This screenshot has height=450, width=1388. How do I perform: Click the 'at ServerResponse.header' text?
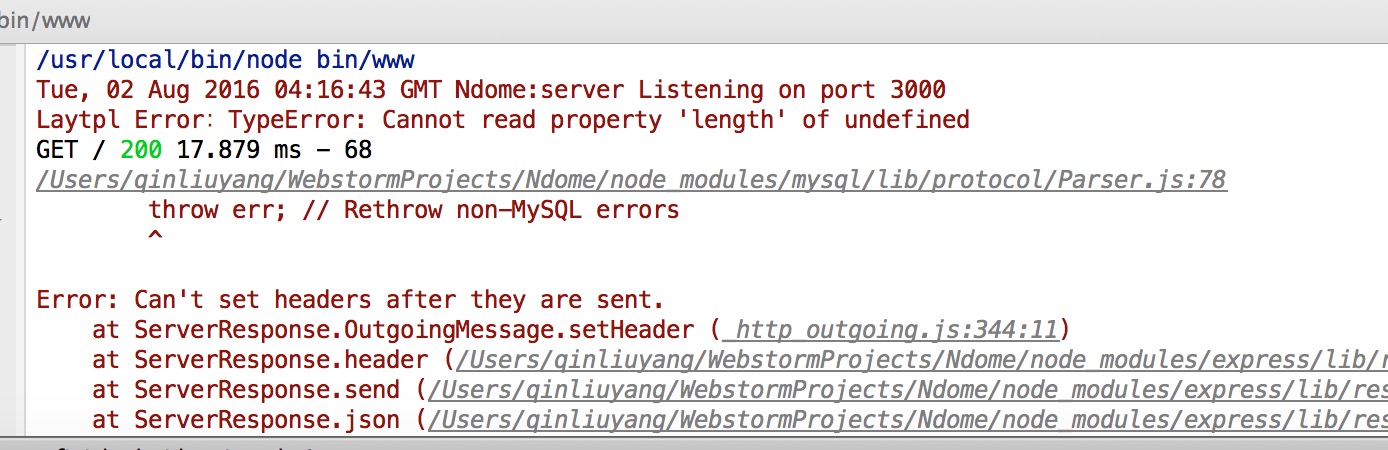click(260, 360)
